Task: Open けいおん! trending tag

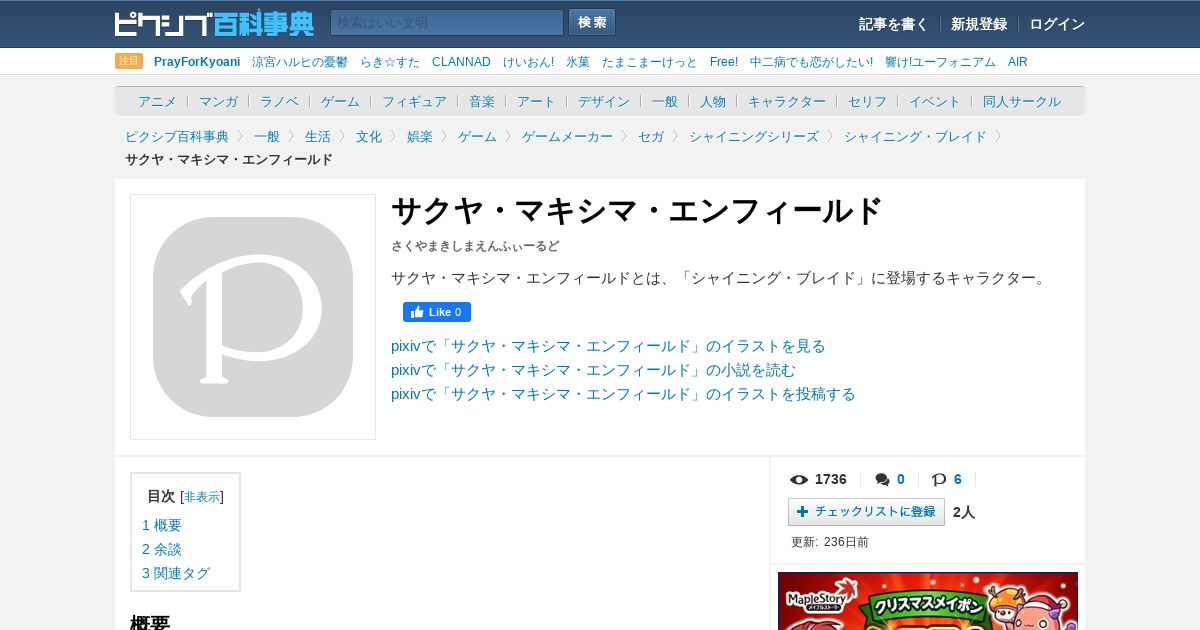Action: [528, 62]
